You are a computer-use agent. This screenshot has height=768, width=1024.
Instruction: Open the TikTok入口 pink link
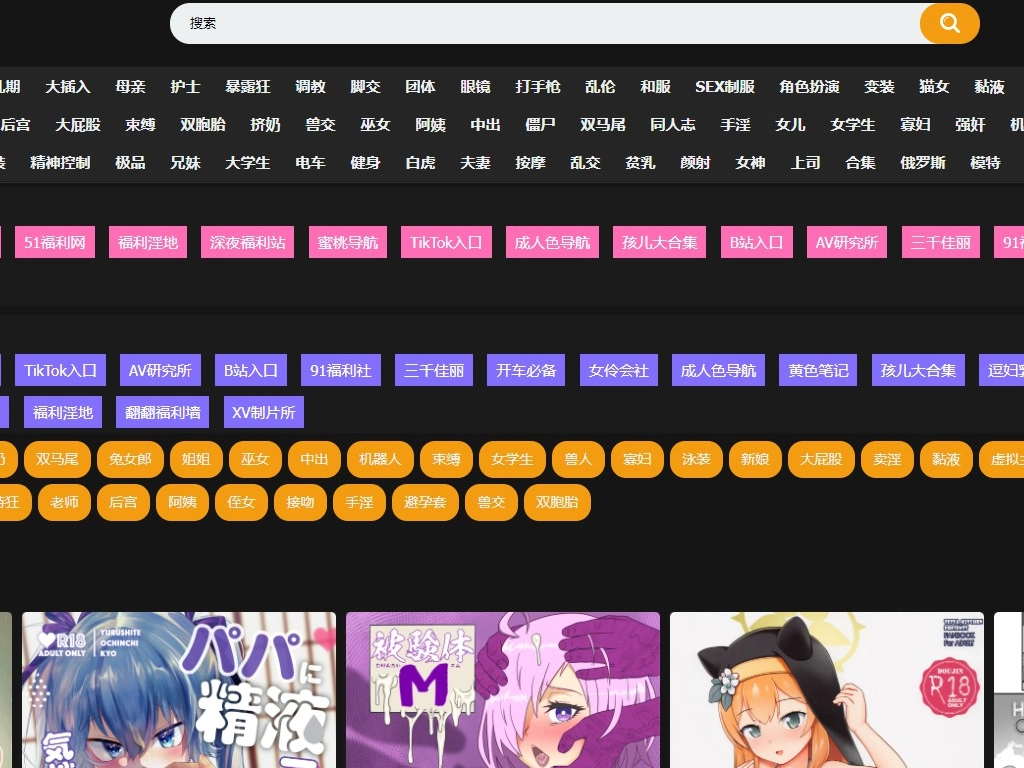tap(446, 241)
